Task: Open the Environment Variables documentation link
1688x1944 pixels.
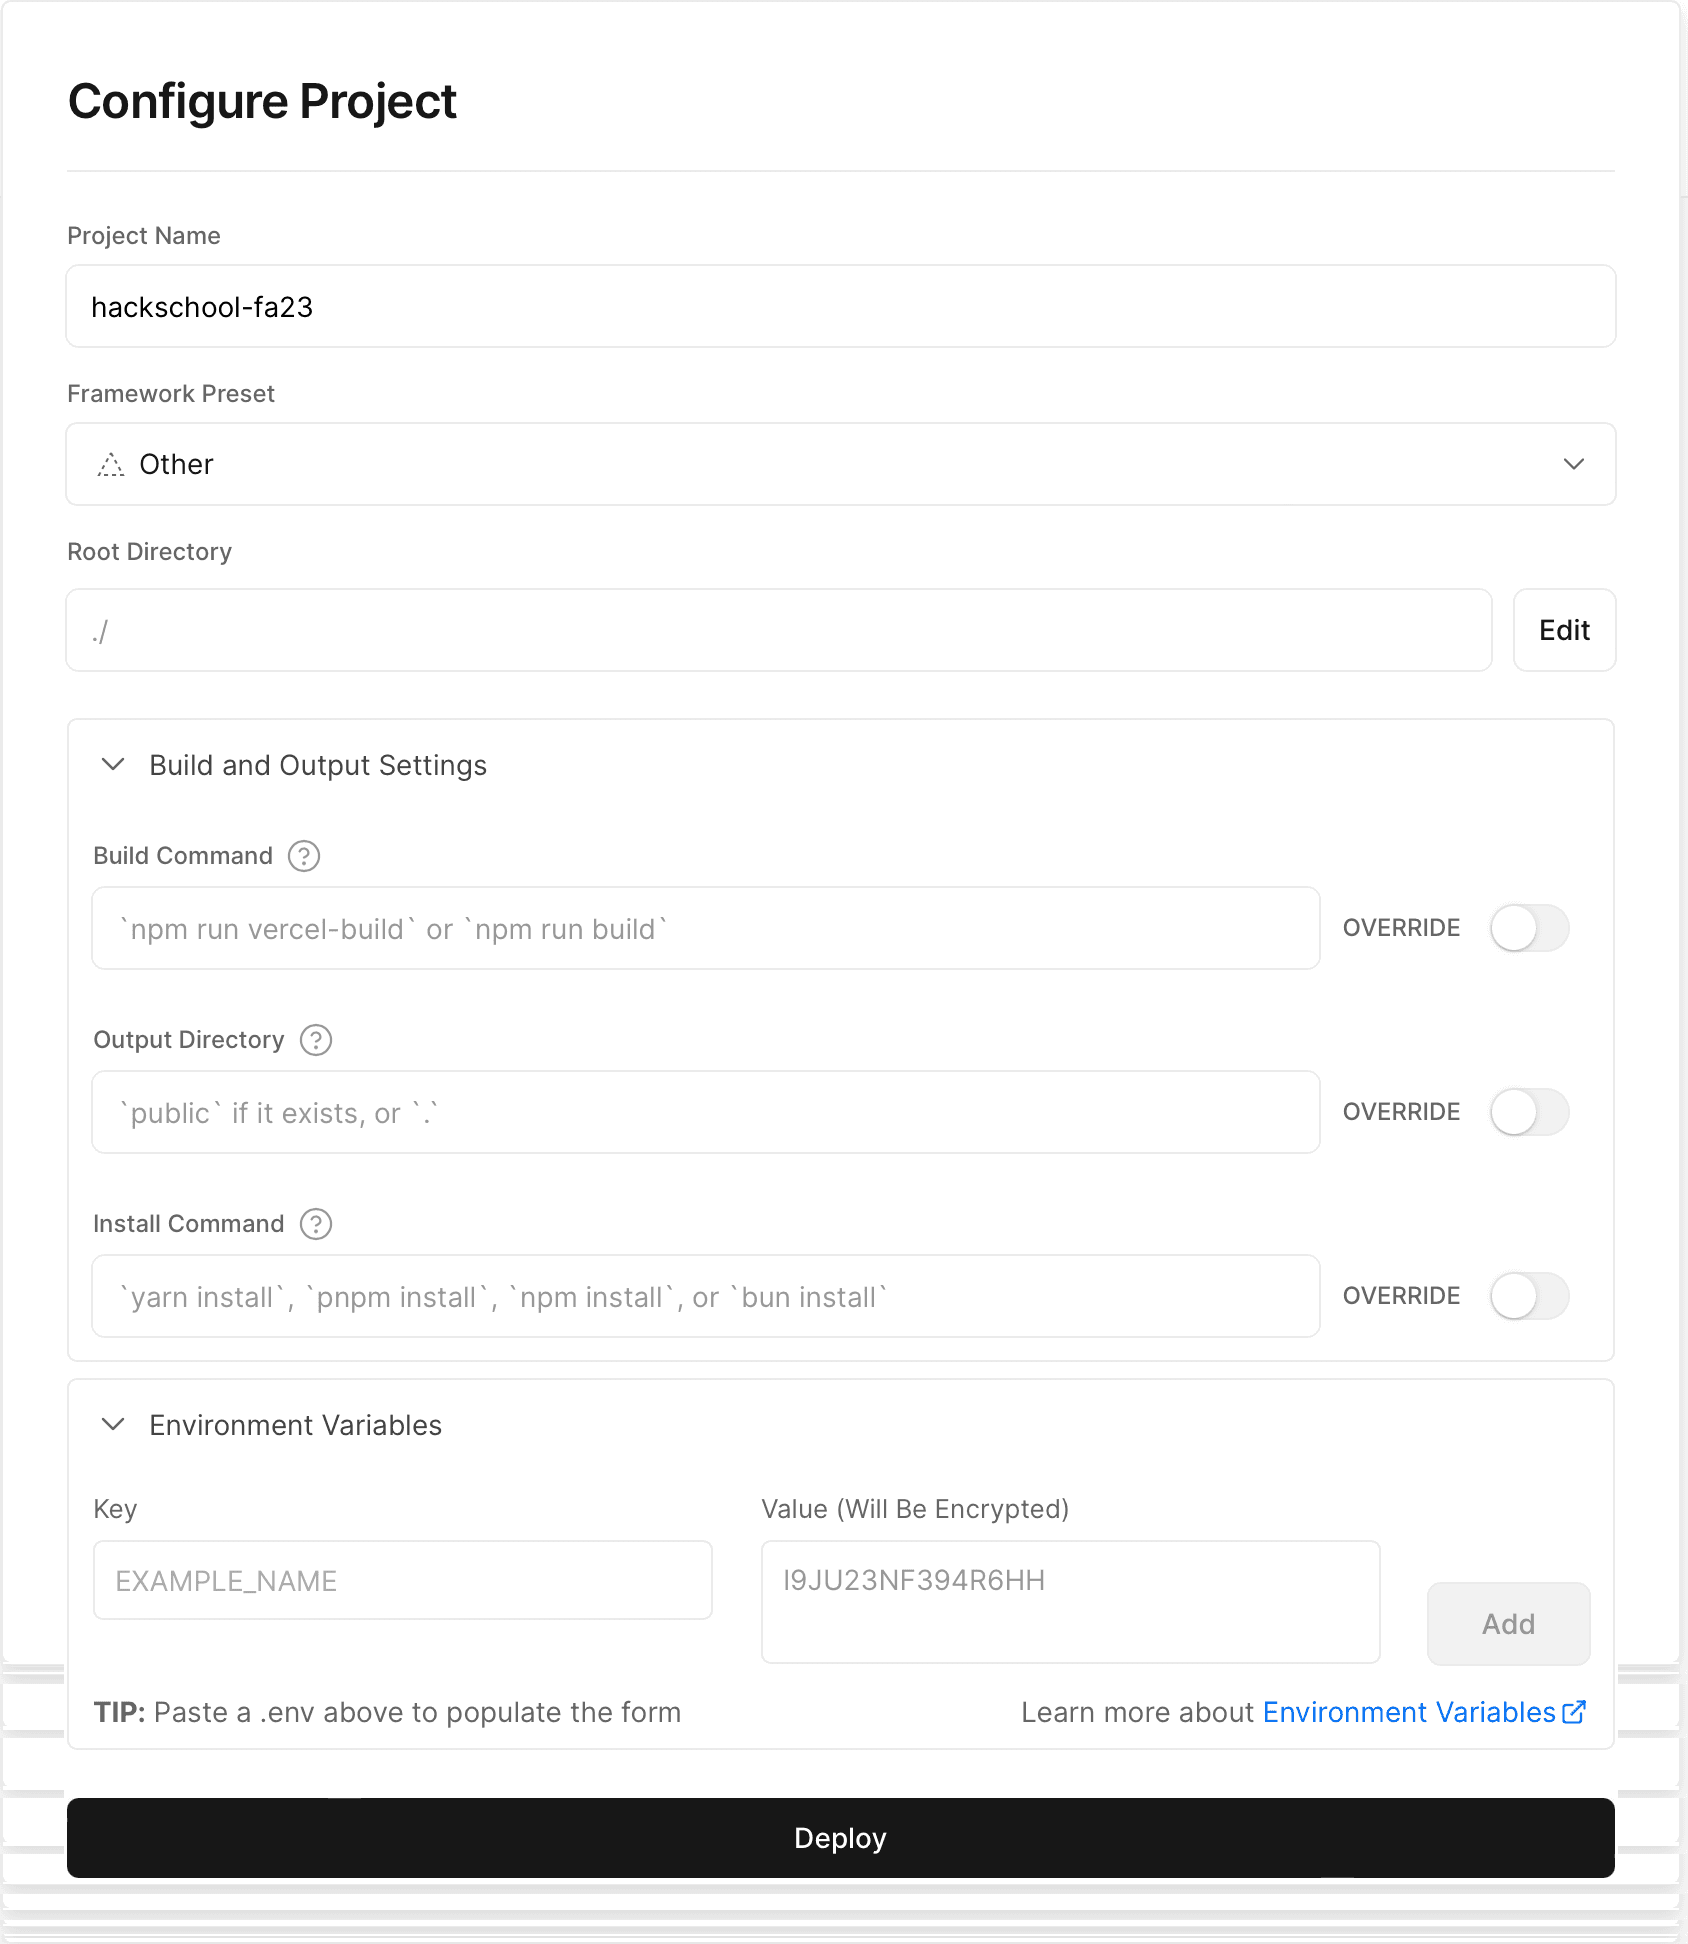Action: pos(1408,1712)
